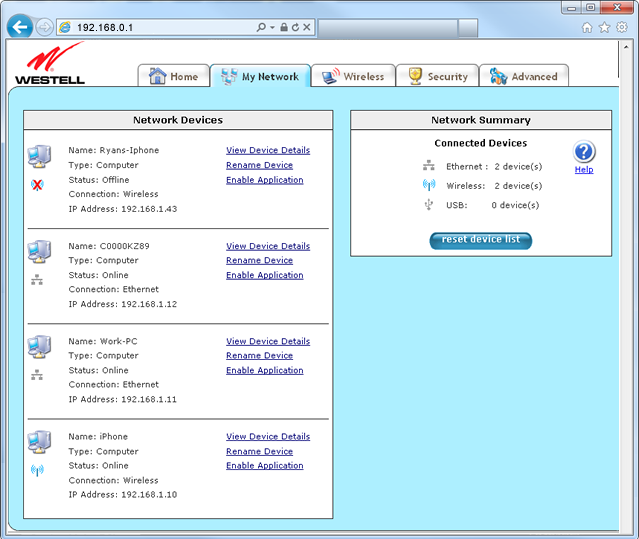Viewport: 639px width, 539px height.
Task: Click the Ethernet connection icon for C0000KZ89
Action: (37, 280)
